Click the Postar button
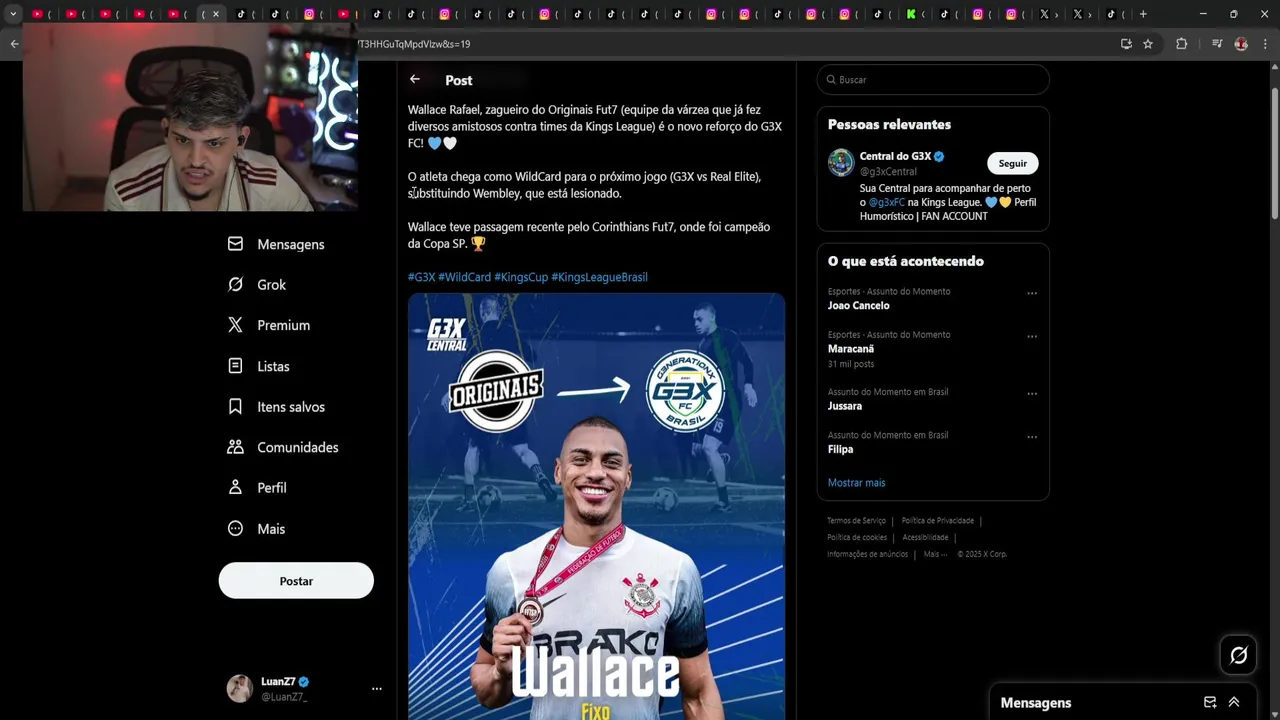The width and height of the screenshot is (1280, 720). [x=296, y=581]
